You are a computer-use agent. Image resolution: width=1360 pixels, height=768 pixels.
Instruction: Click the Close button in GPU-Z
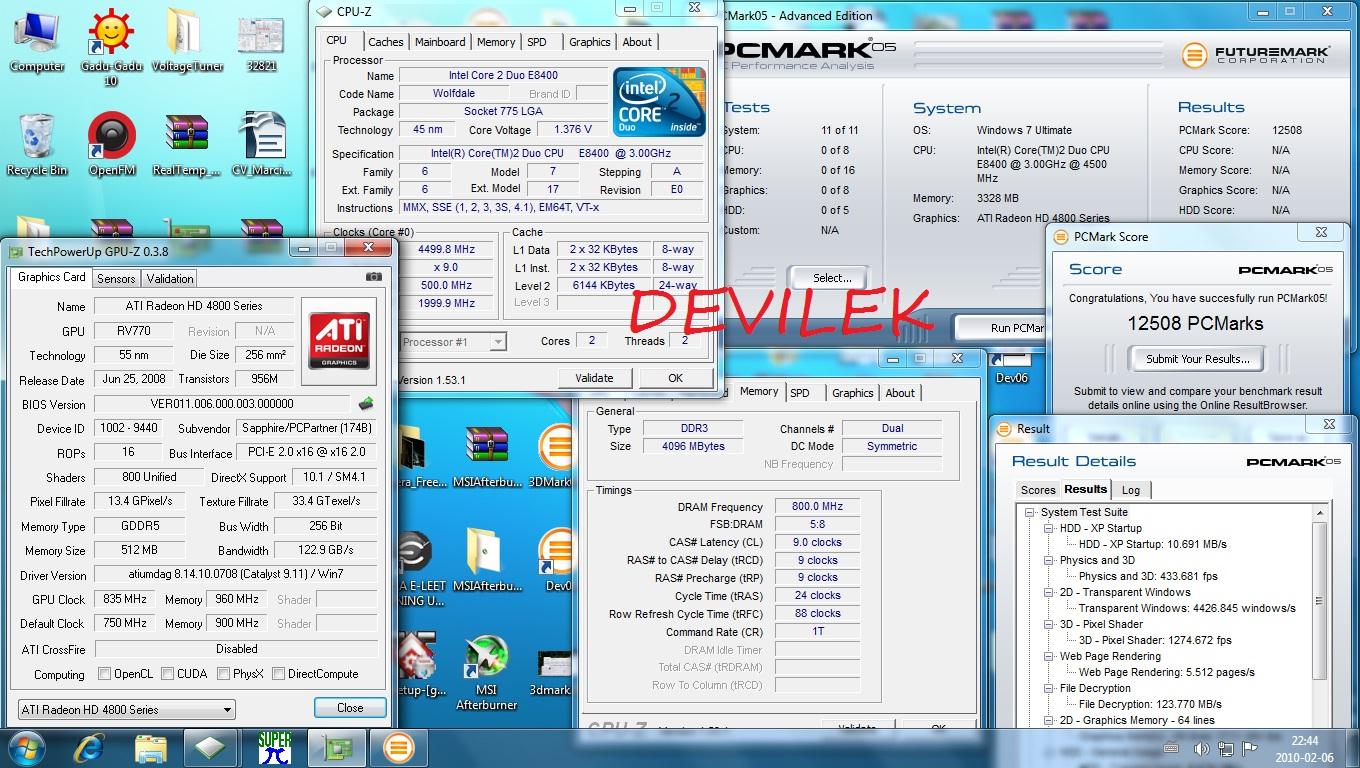pos(350,707)
